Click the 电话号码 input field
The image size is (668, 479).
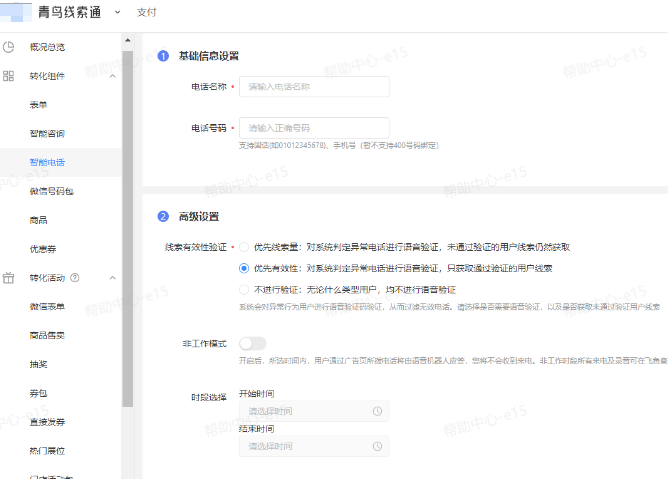pyautogui.click(x=314, y=128)
